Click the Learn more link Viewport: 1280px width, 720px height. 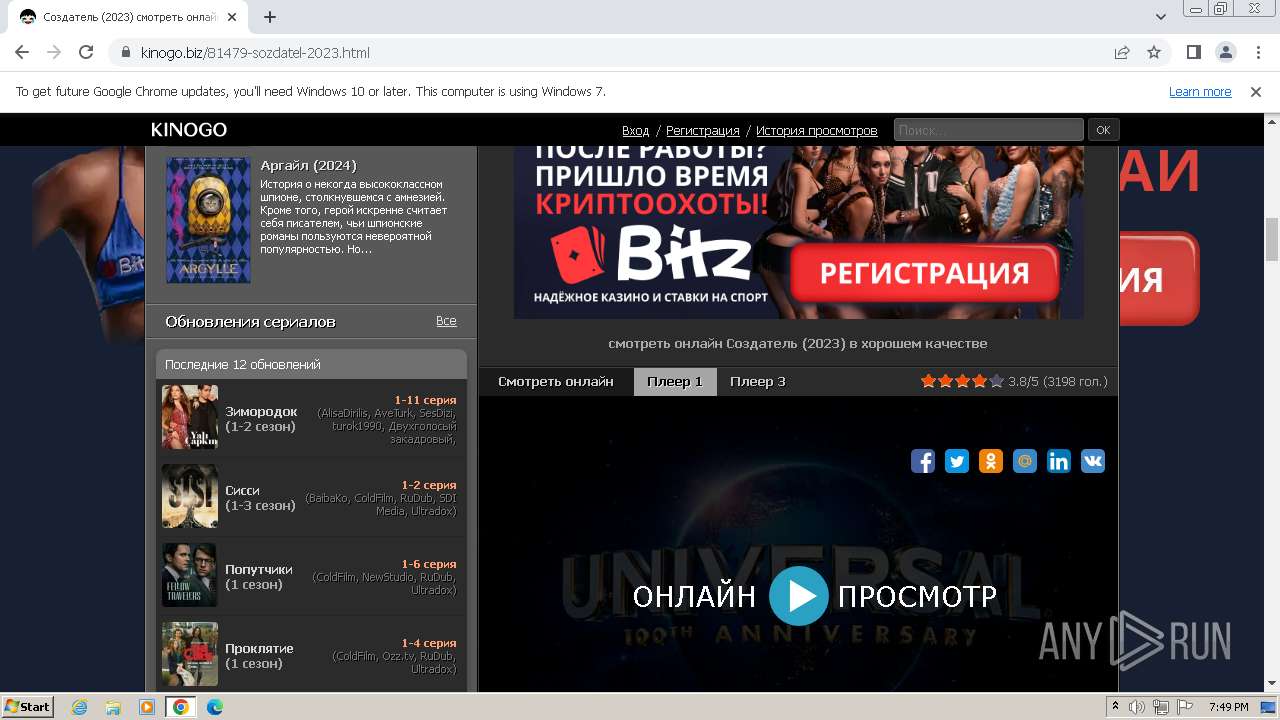click(x=1200, y=91)
